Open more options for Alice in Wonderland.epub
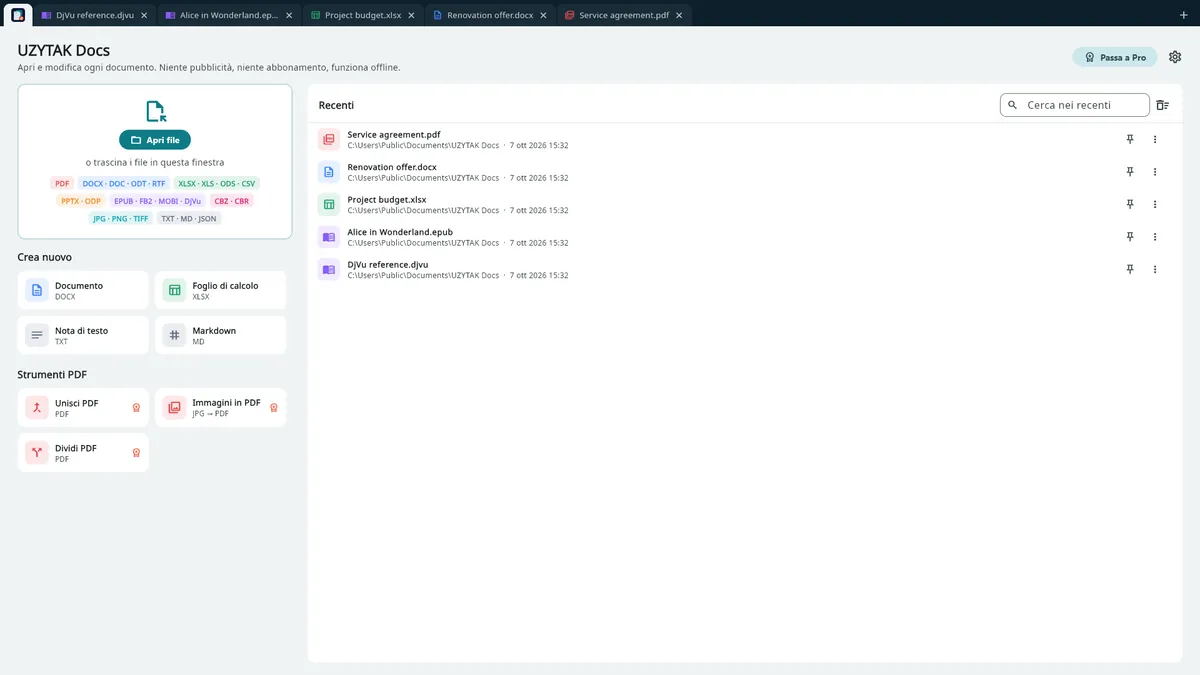 [x=1155, y=237]
